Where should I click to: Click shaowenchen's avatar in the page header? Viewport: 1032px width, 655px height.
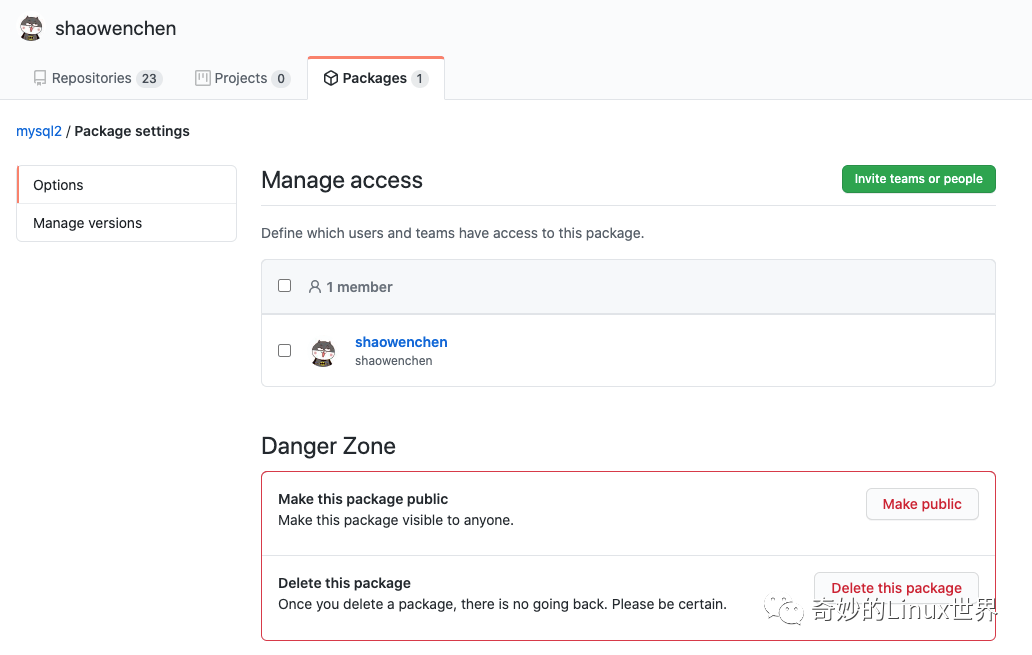pos(30,28)
